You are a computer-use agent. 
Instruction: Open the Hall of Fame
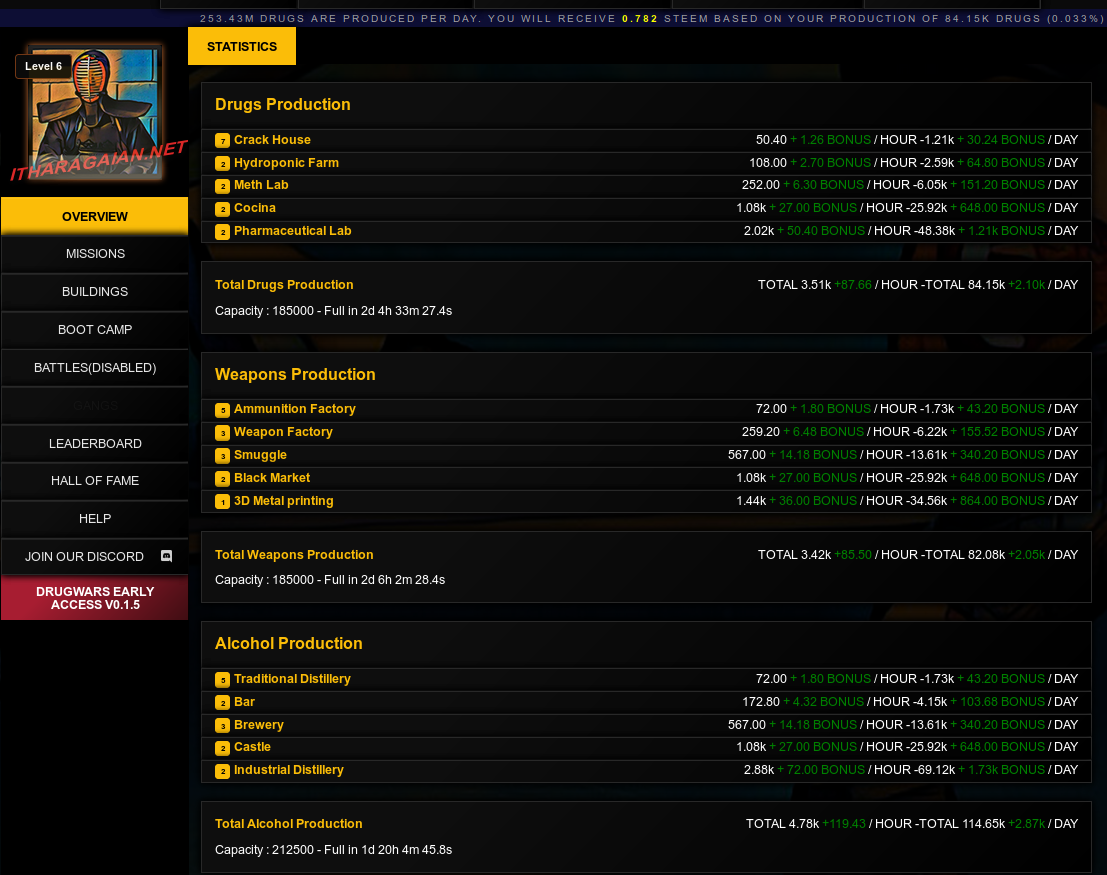[x=95, y=481]
